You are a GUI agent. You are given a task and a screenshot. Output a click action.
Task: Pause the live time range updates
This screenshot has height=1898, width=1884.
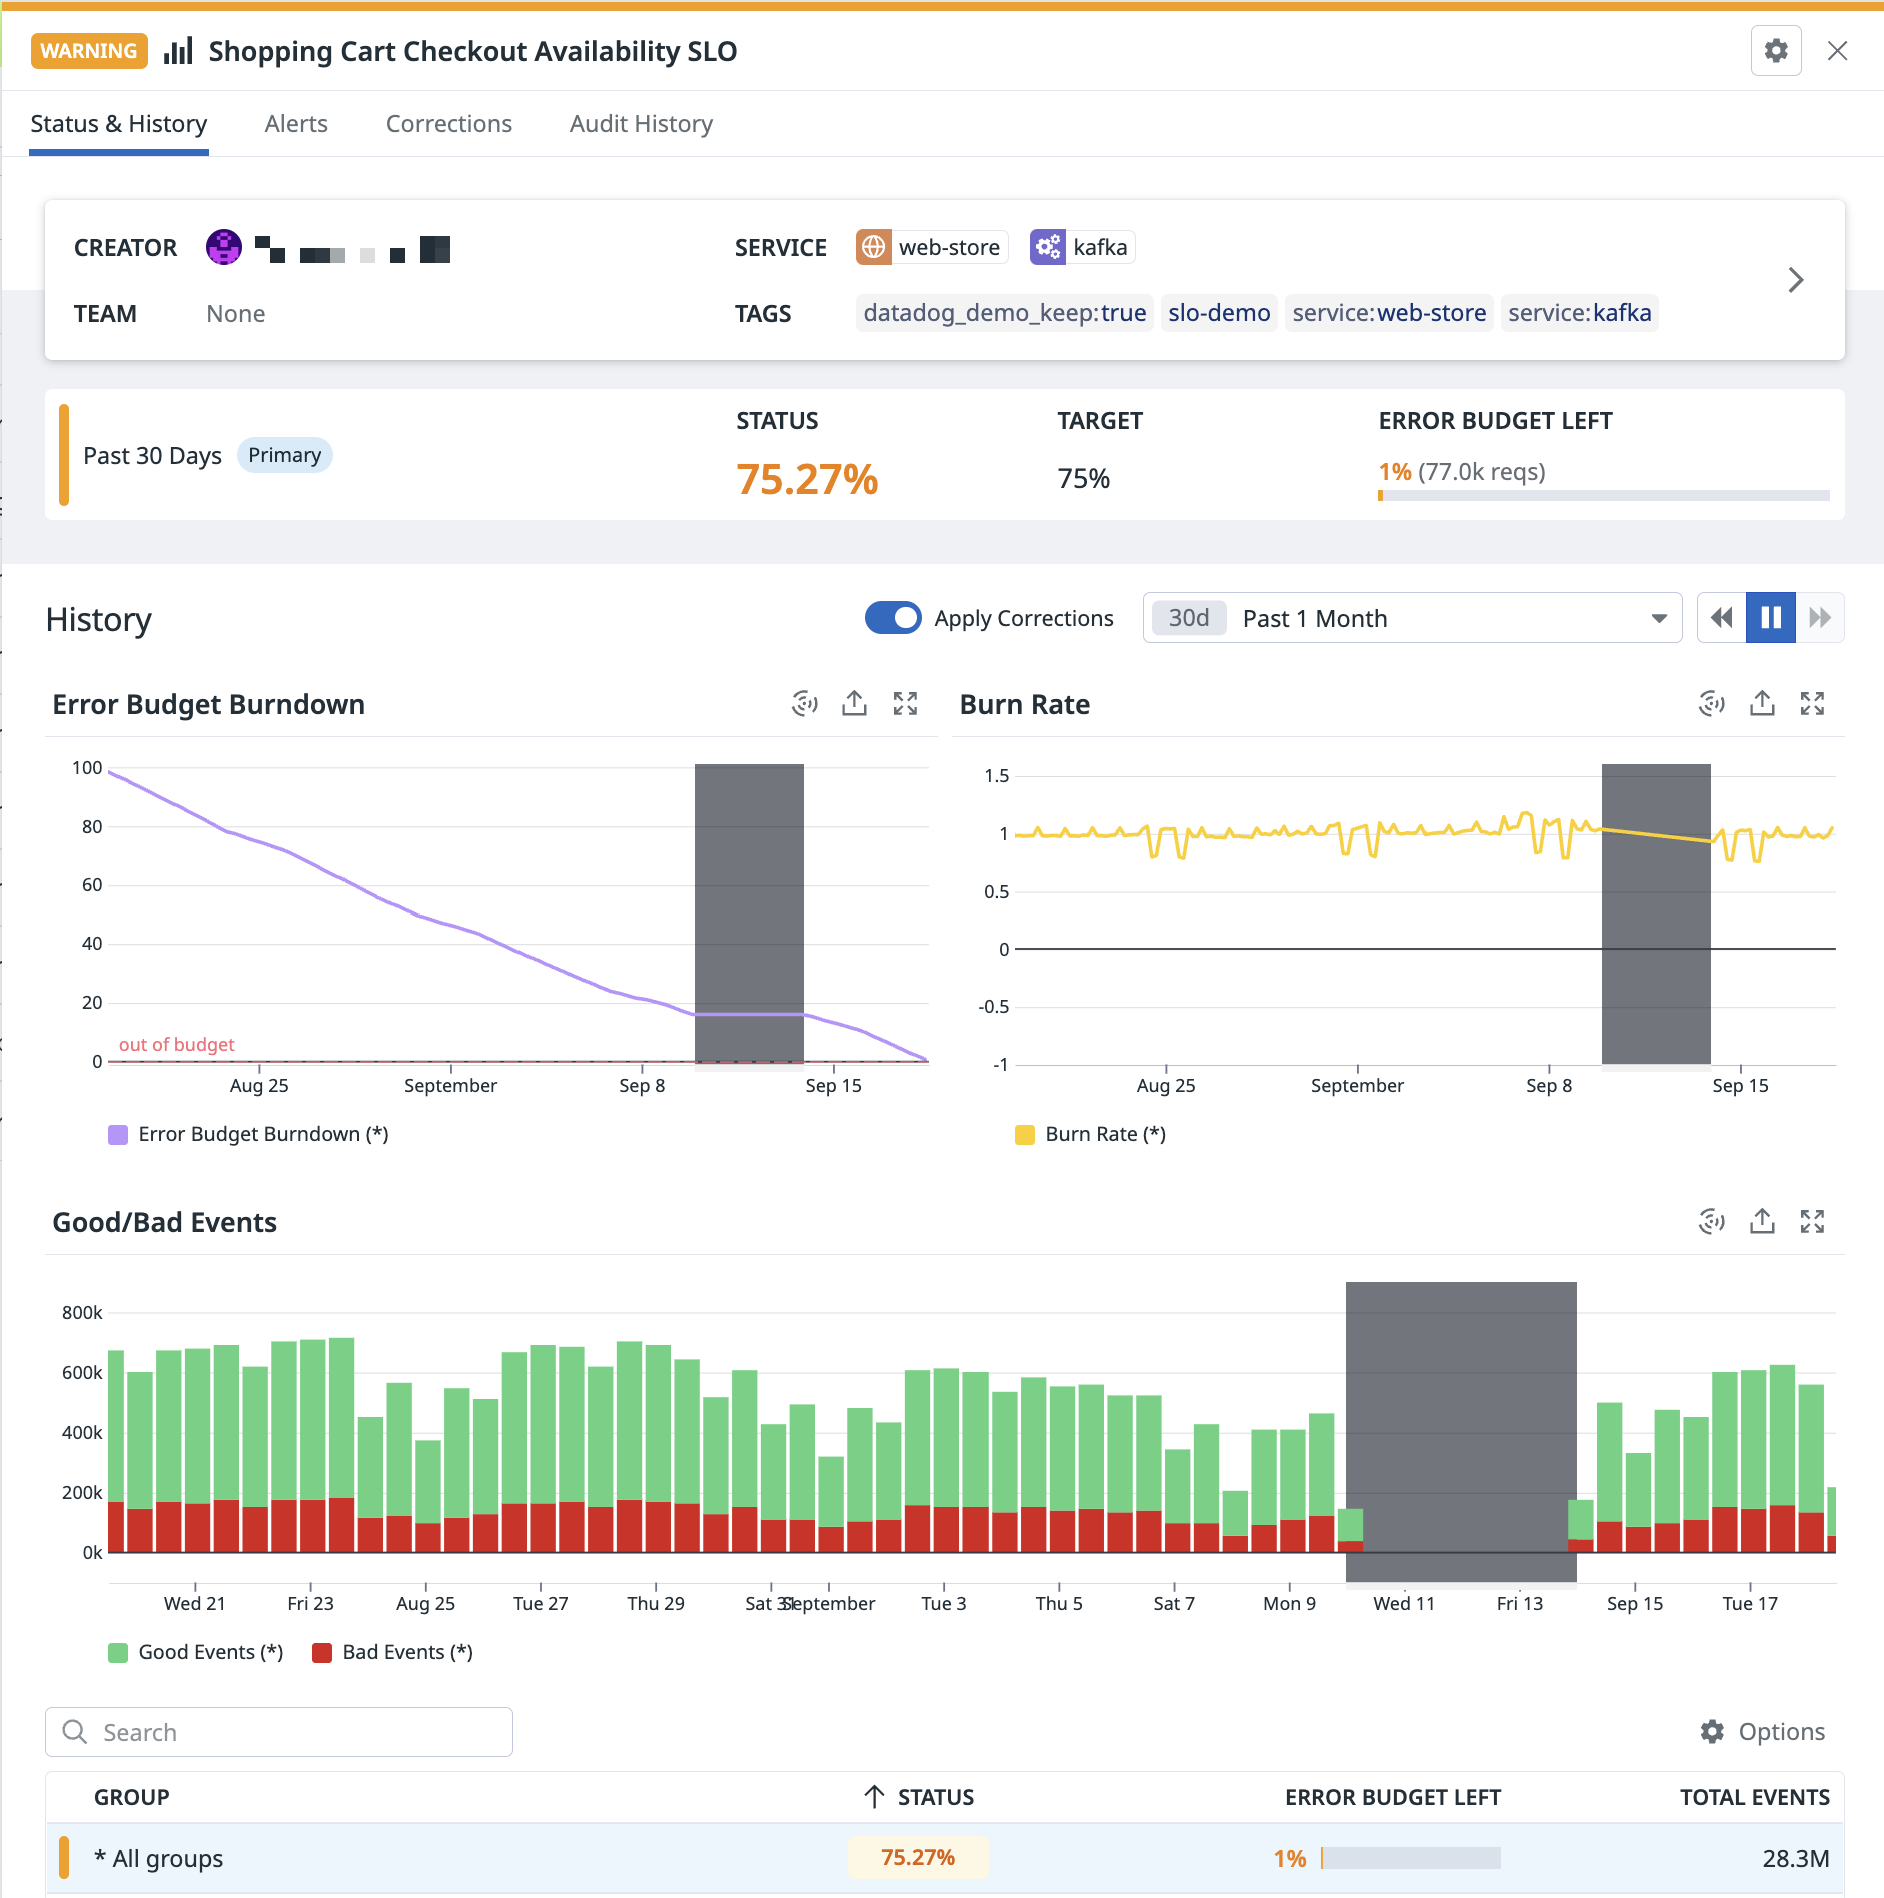(x=1770, y=618)
